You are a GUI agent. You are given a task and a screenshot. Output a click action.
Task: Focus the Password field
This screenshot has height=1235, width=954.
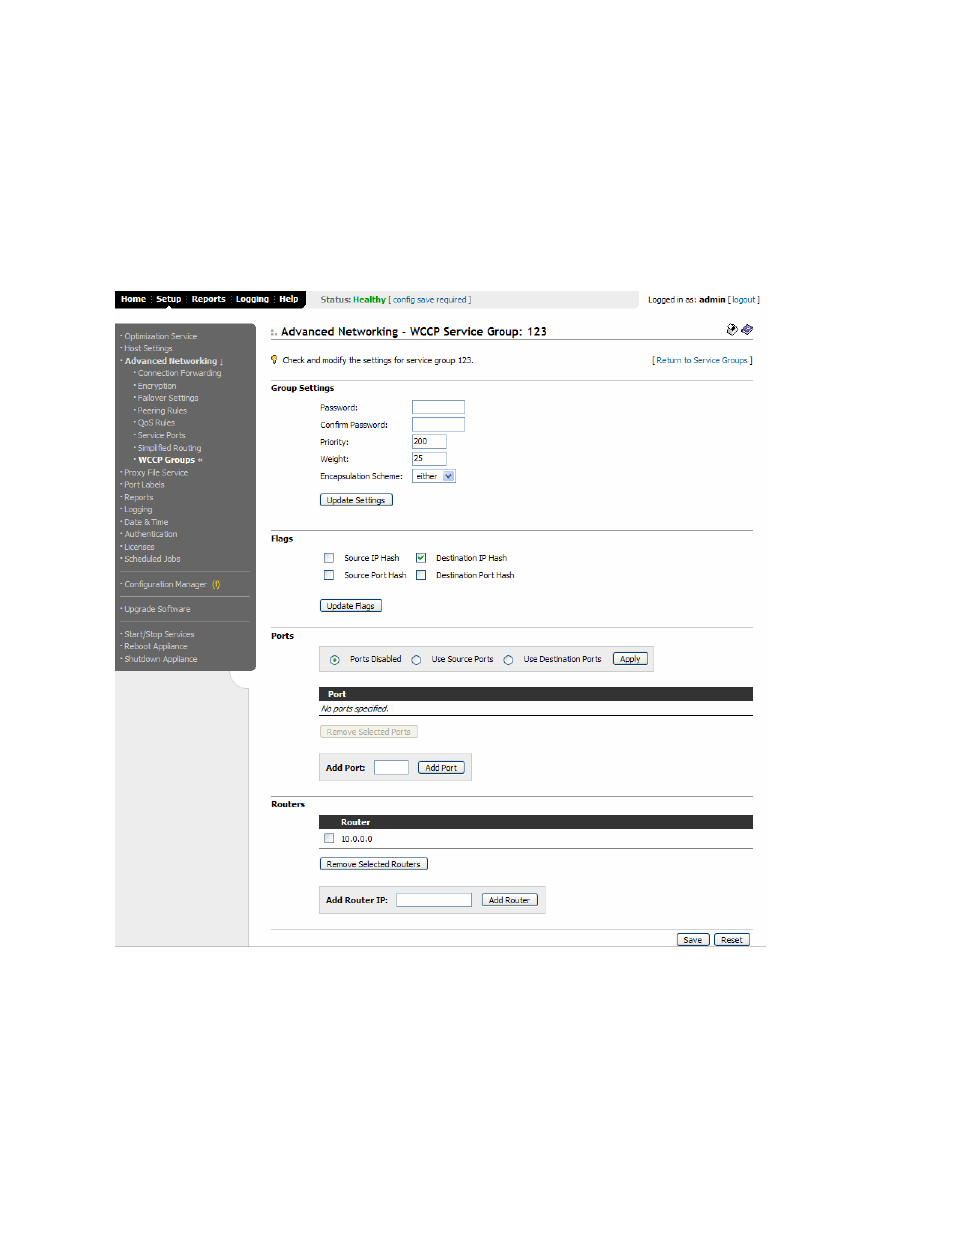pos(438,407)
